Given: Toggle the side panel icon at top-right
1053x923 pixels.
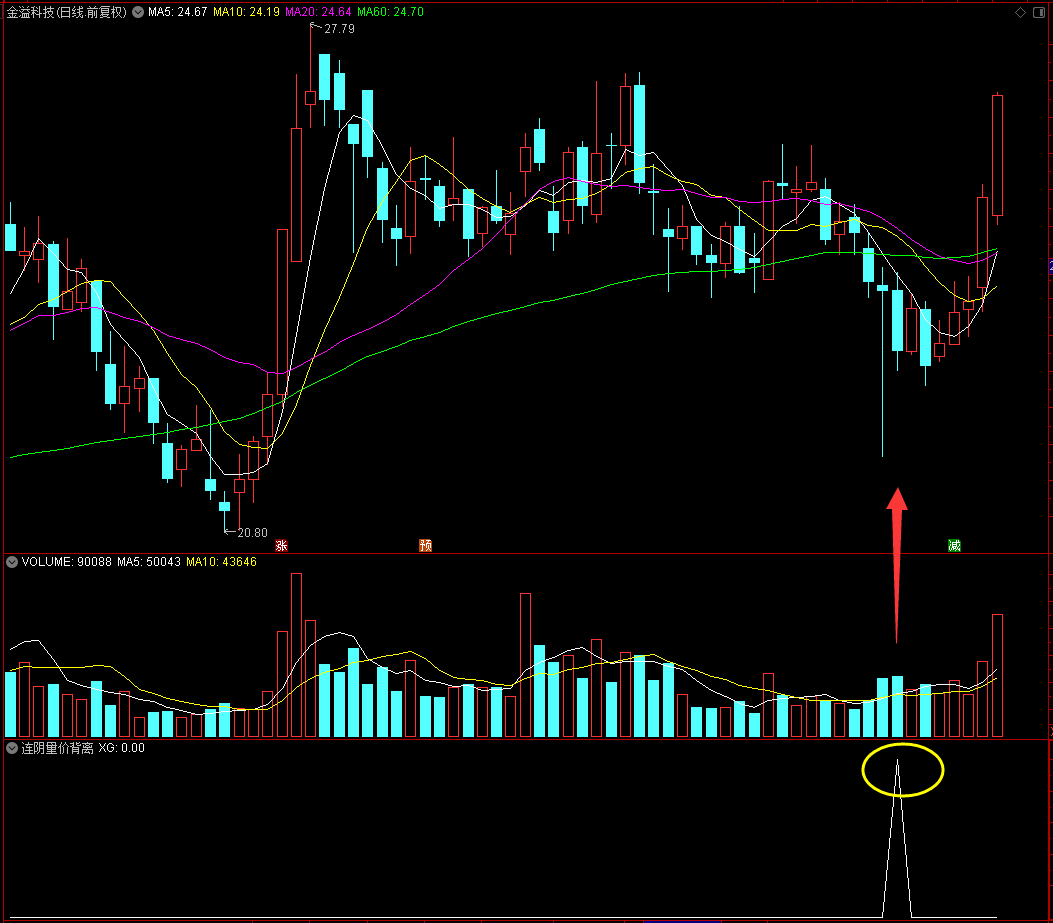Looking at the screenshot, I should [x=1038, y=12].
